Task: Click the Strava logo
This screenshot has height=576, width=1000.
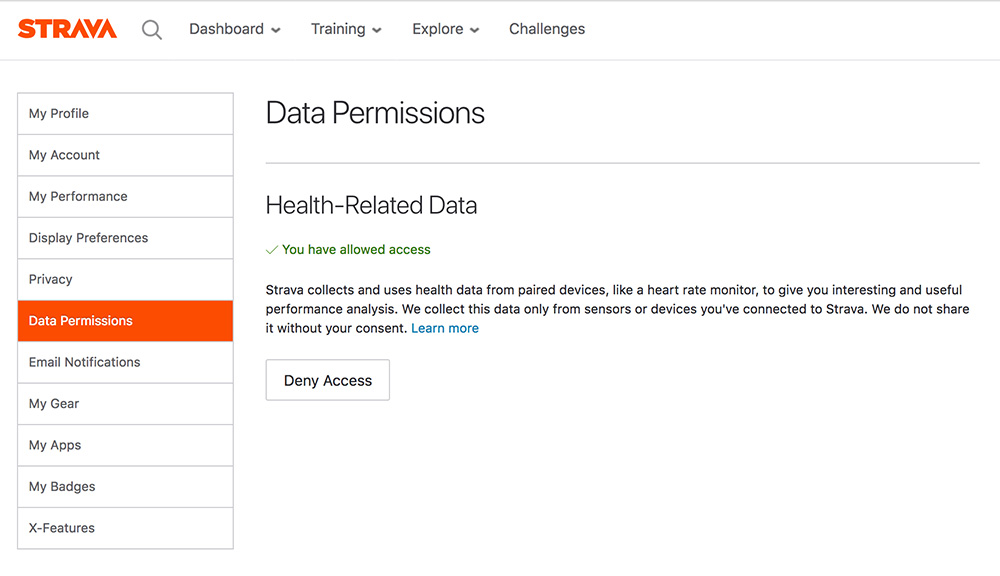Action: point(67,29)
